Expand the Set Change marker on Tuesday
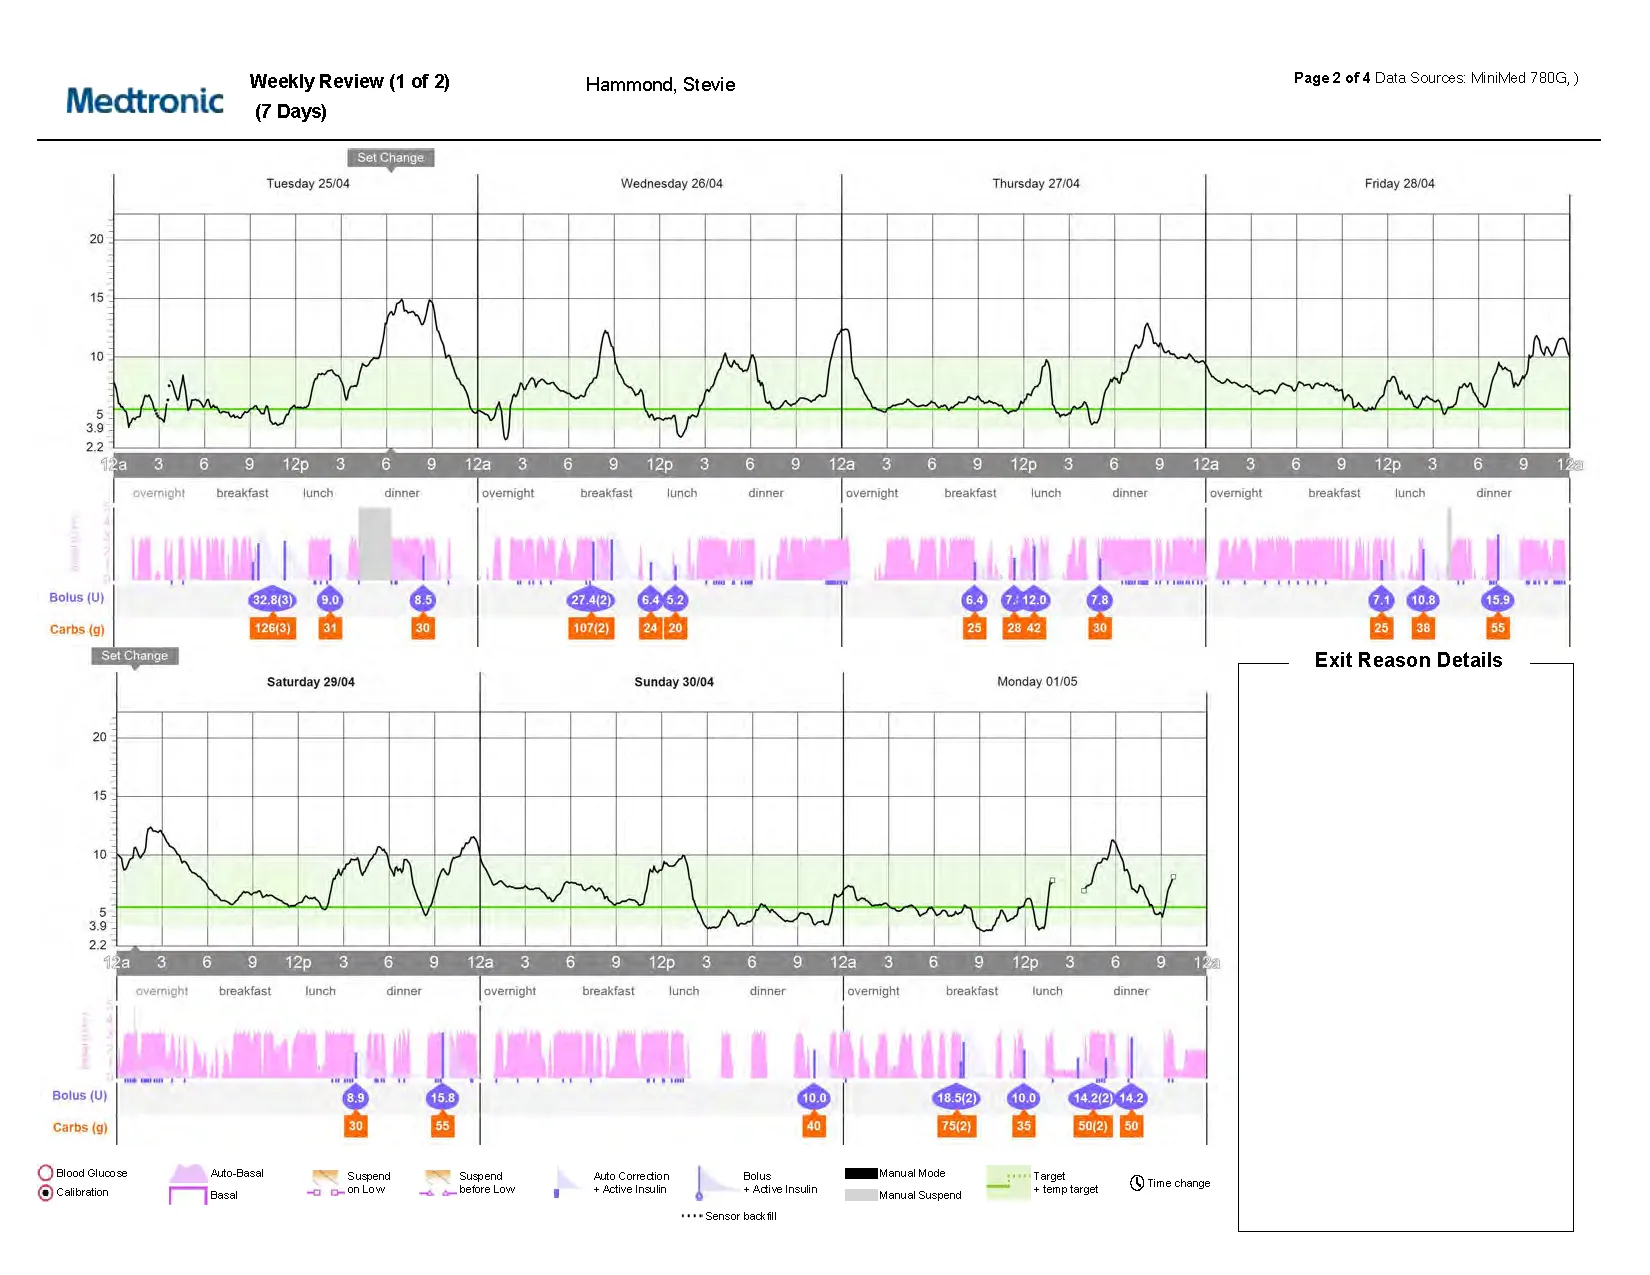 [x=390, y=157]
